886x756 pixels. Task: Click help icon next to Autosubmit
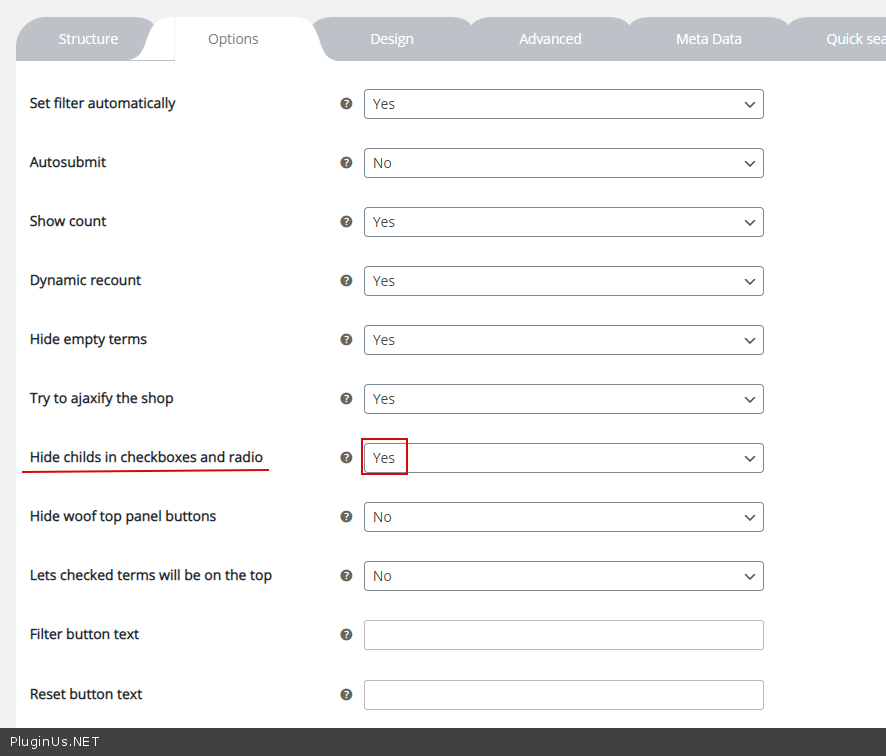click(x=346, y=162)
